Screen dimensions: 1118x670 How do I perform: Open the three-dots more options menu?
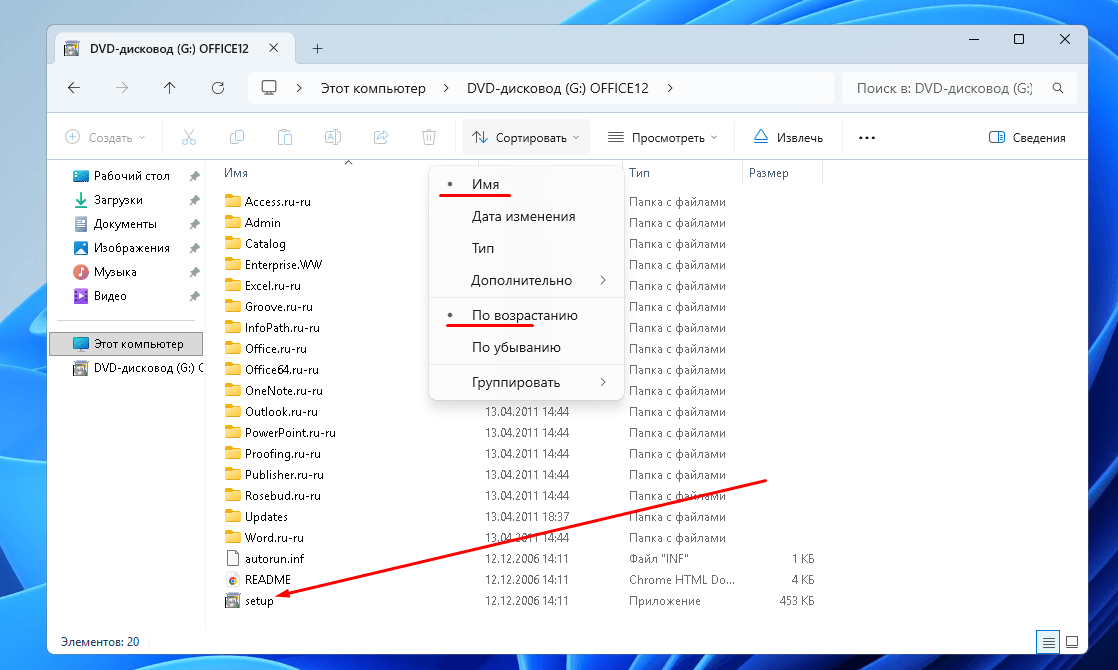(x=866, y=138)
